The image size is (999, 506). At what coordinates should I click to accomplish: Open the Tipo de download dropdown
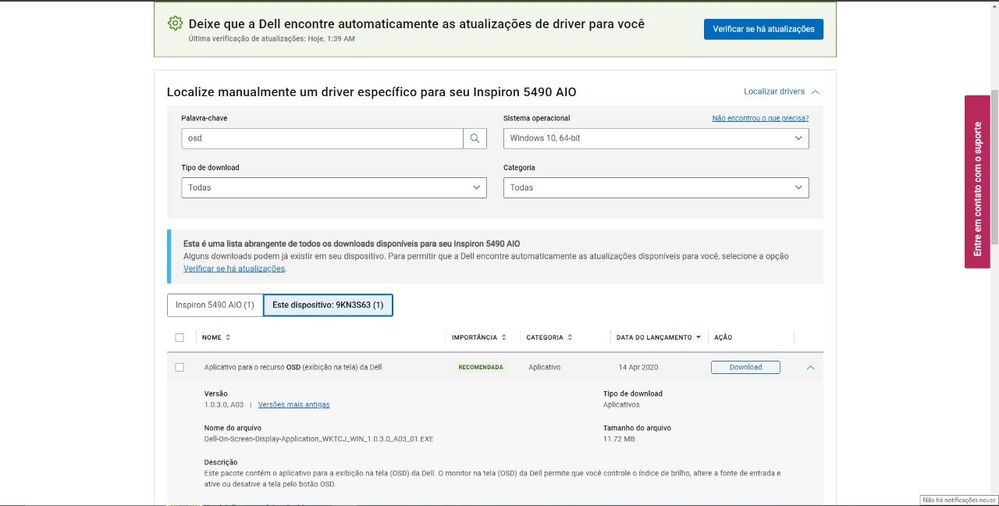point(334,188)
